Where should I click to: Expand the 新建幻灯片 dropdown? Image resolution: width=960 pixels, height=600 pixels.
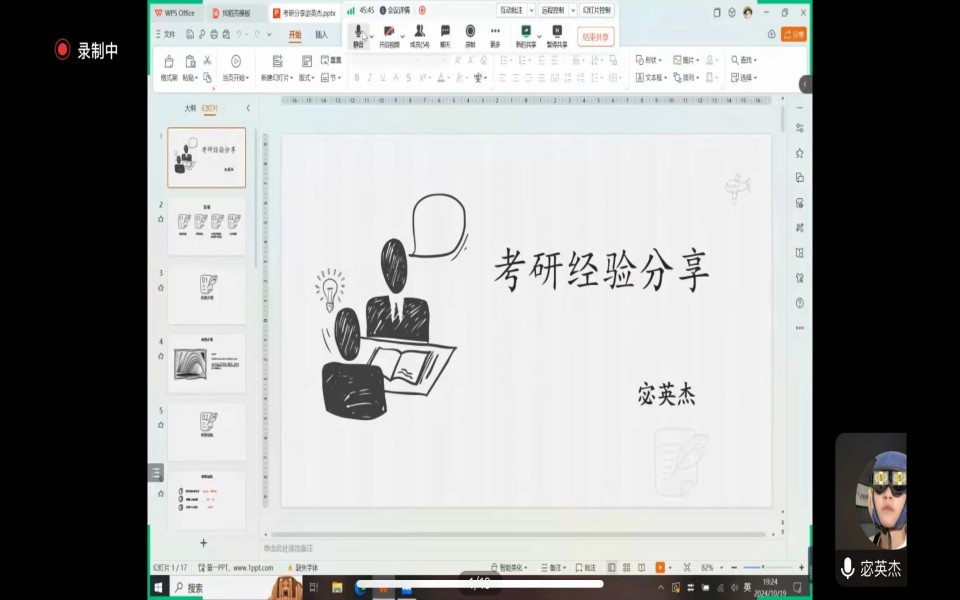coord(281,78)
